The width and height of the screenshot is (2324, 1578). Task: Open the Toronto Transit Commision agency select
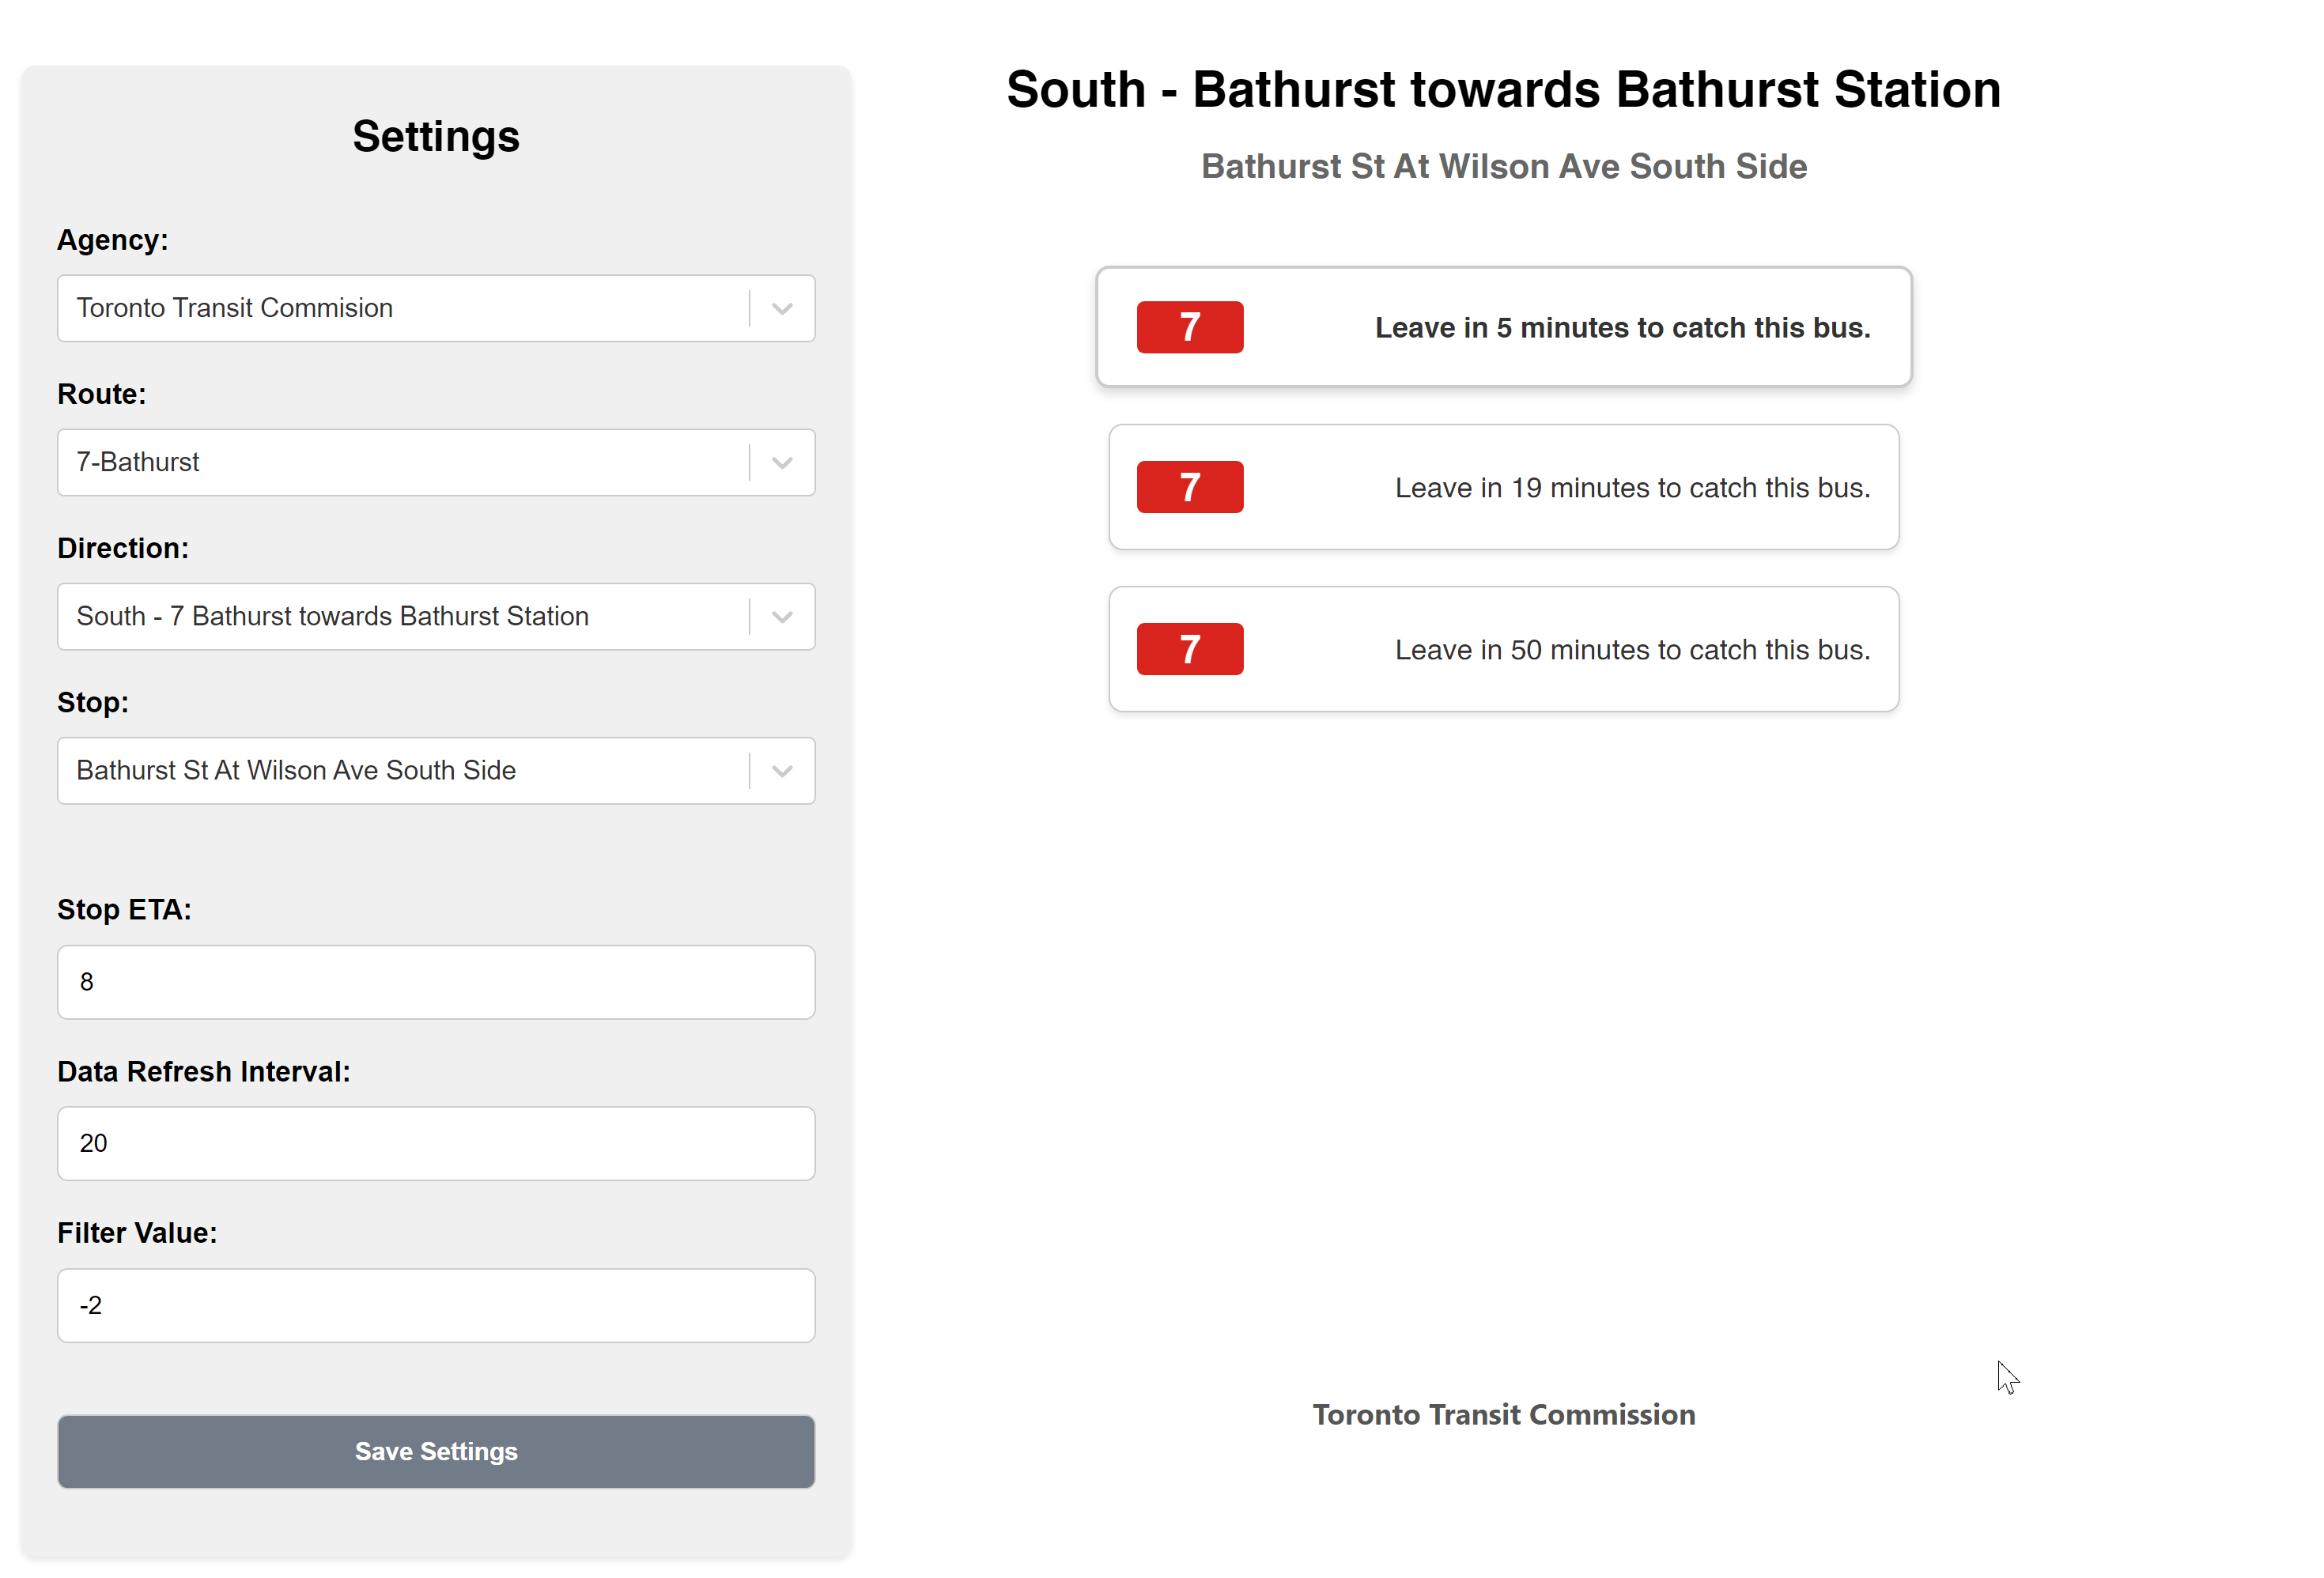click(x=400, y=309)
